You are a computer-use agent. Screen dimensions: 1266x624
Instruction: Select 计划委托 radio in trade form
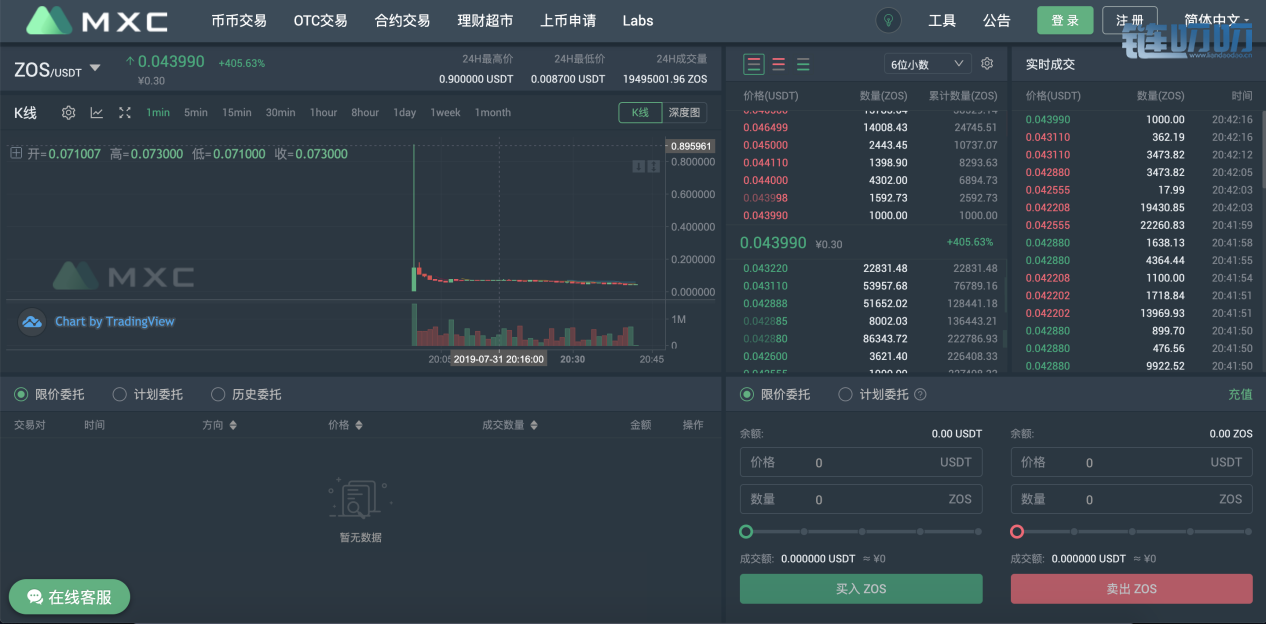(x=845, y=395)
